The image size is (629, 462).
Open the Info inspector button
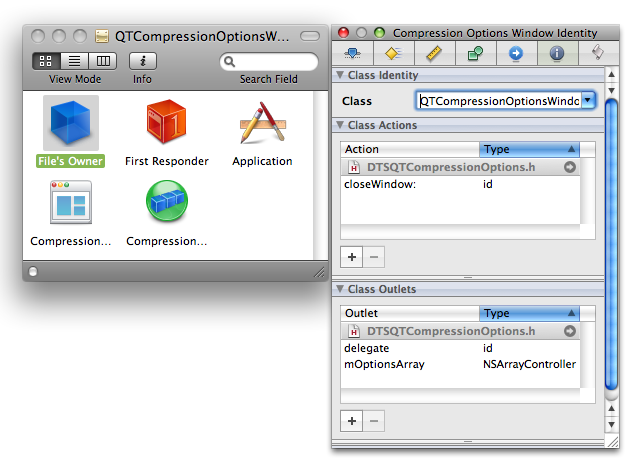[x=142, y=61]
